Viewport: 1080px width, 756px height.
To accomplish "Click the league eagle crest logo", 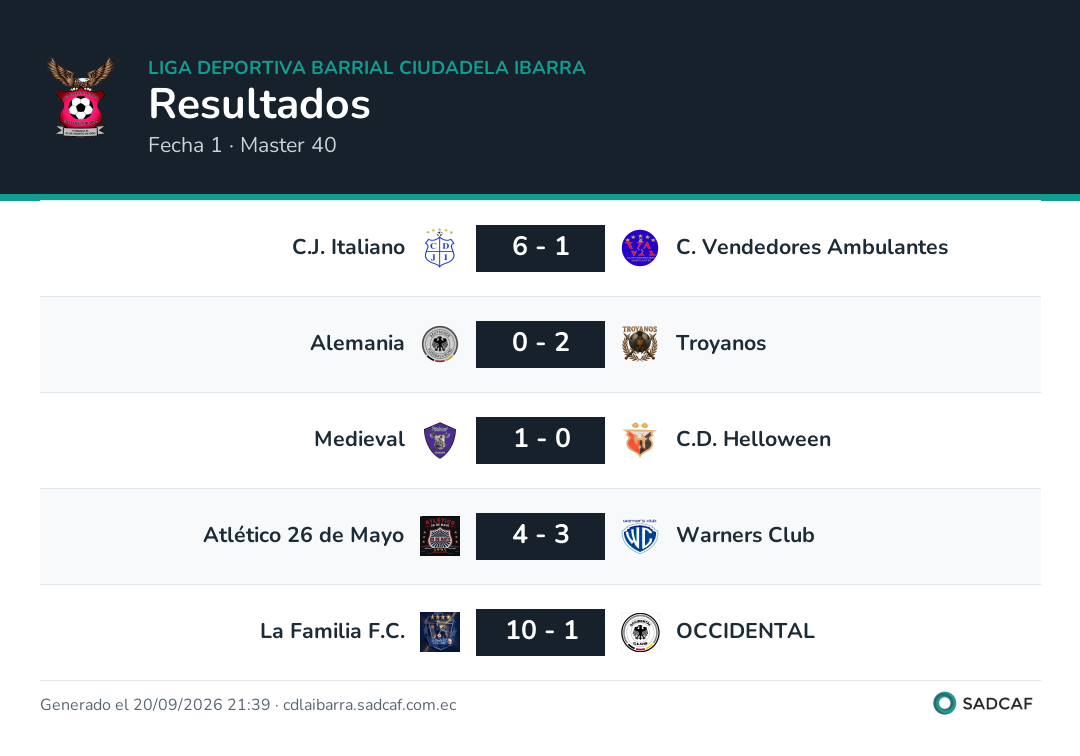I will [81, 97].
